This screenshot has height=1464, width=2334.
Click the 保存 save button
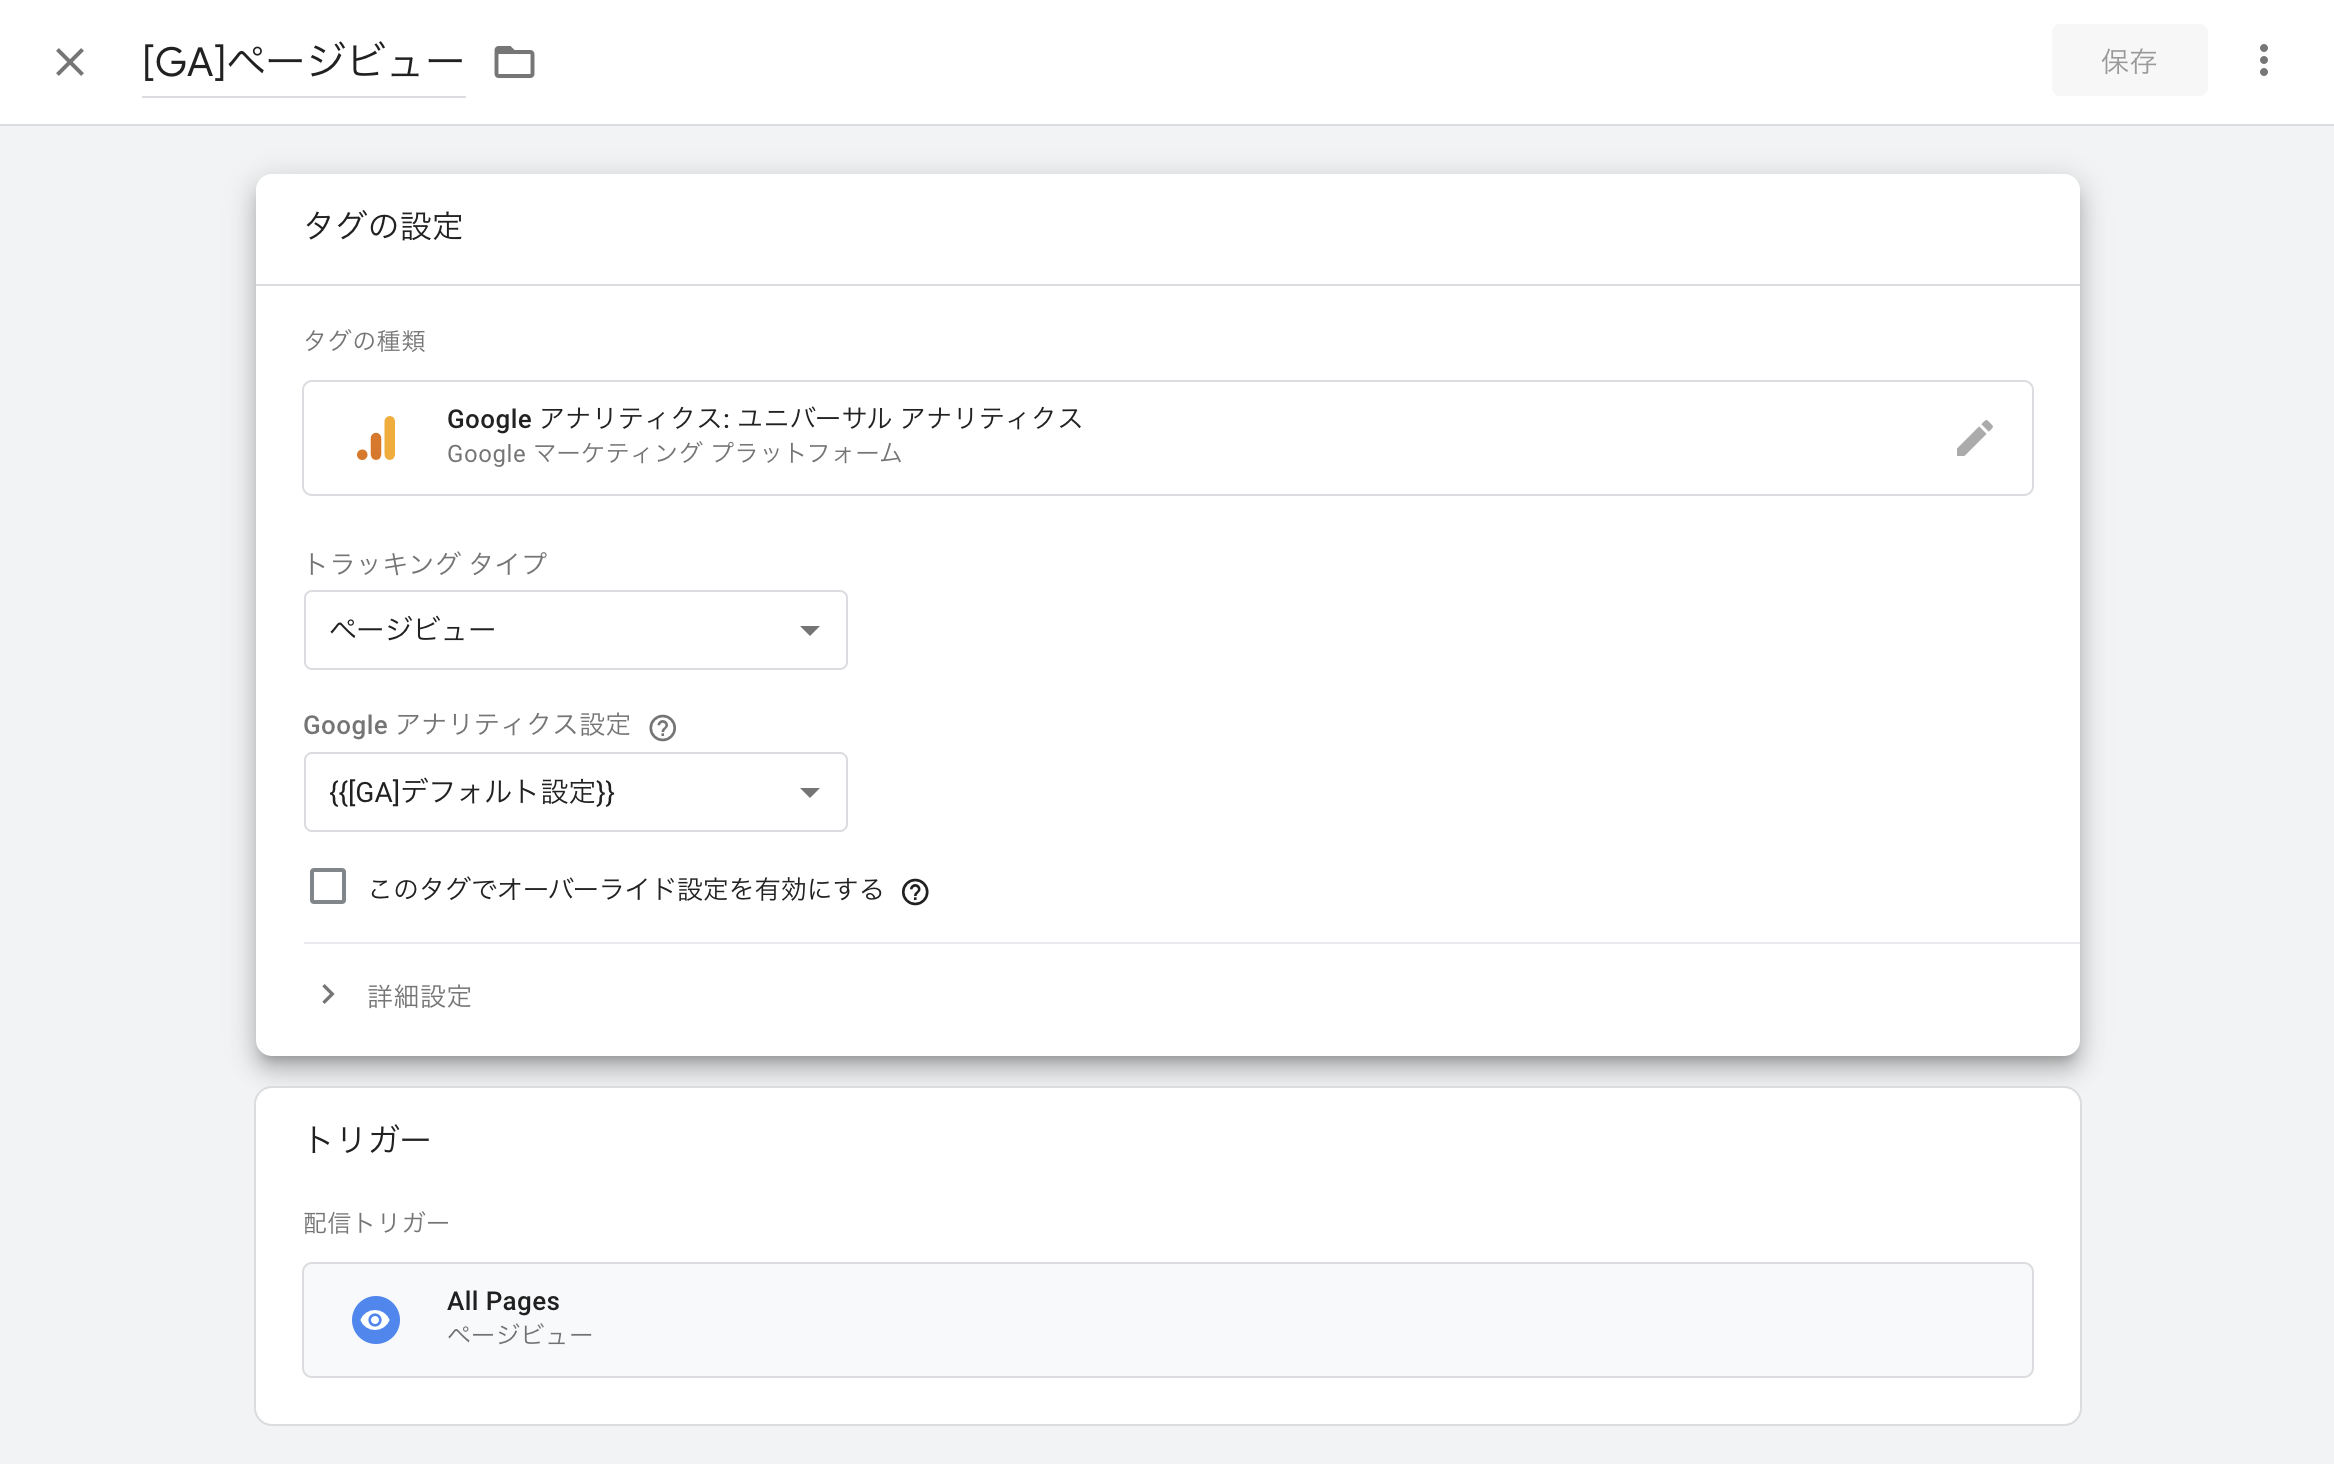2129,61
